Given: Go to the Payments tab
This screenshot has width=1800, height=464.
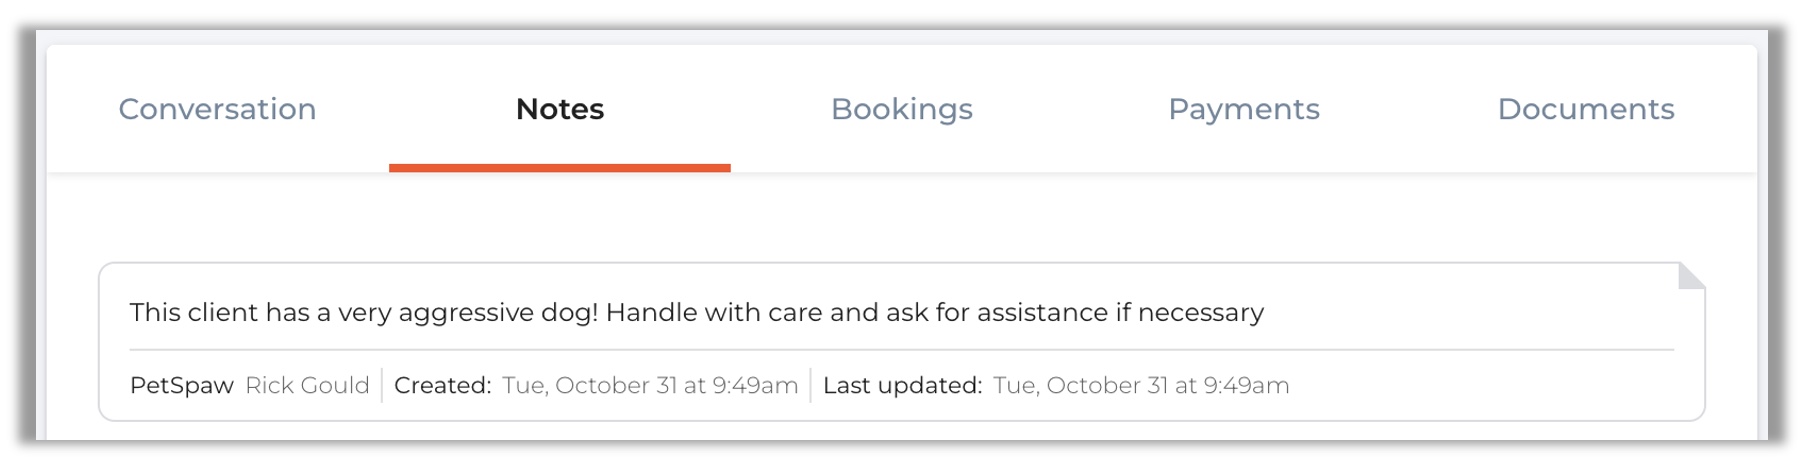Looking at the screenshot, I should pos(1243,109).
